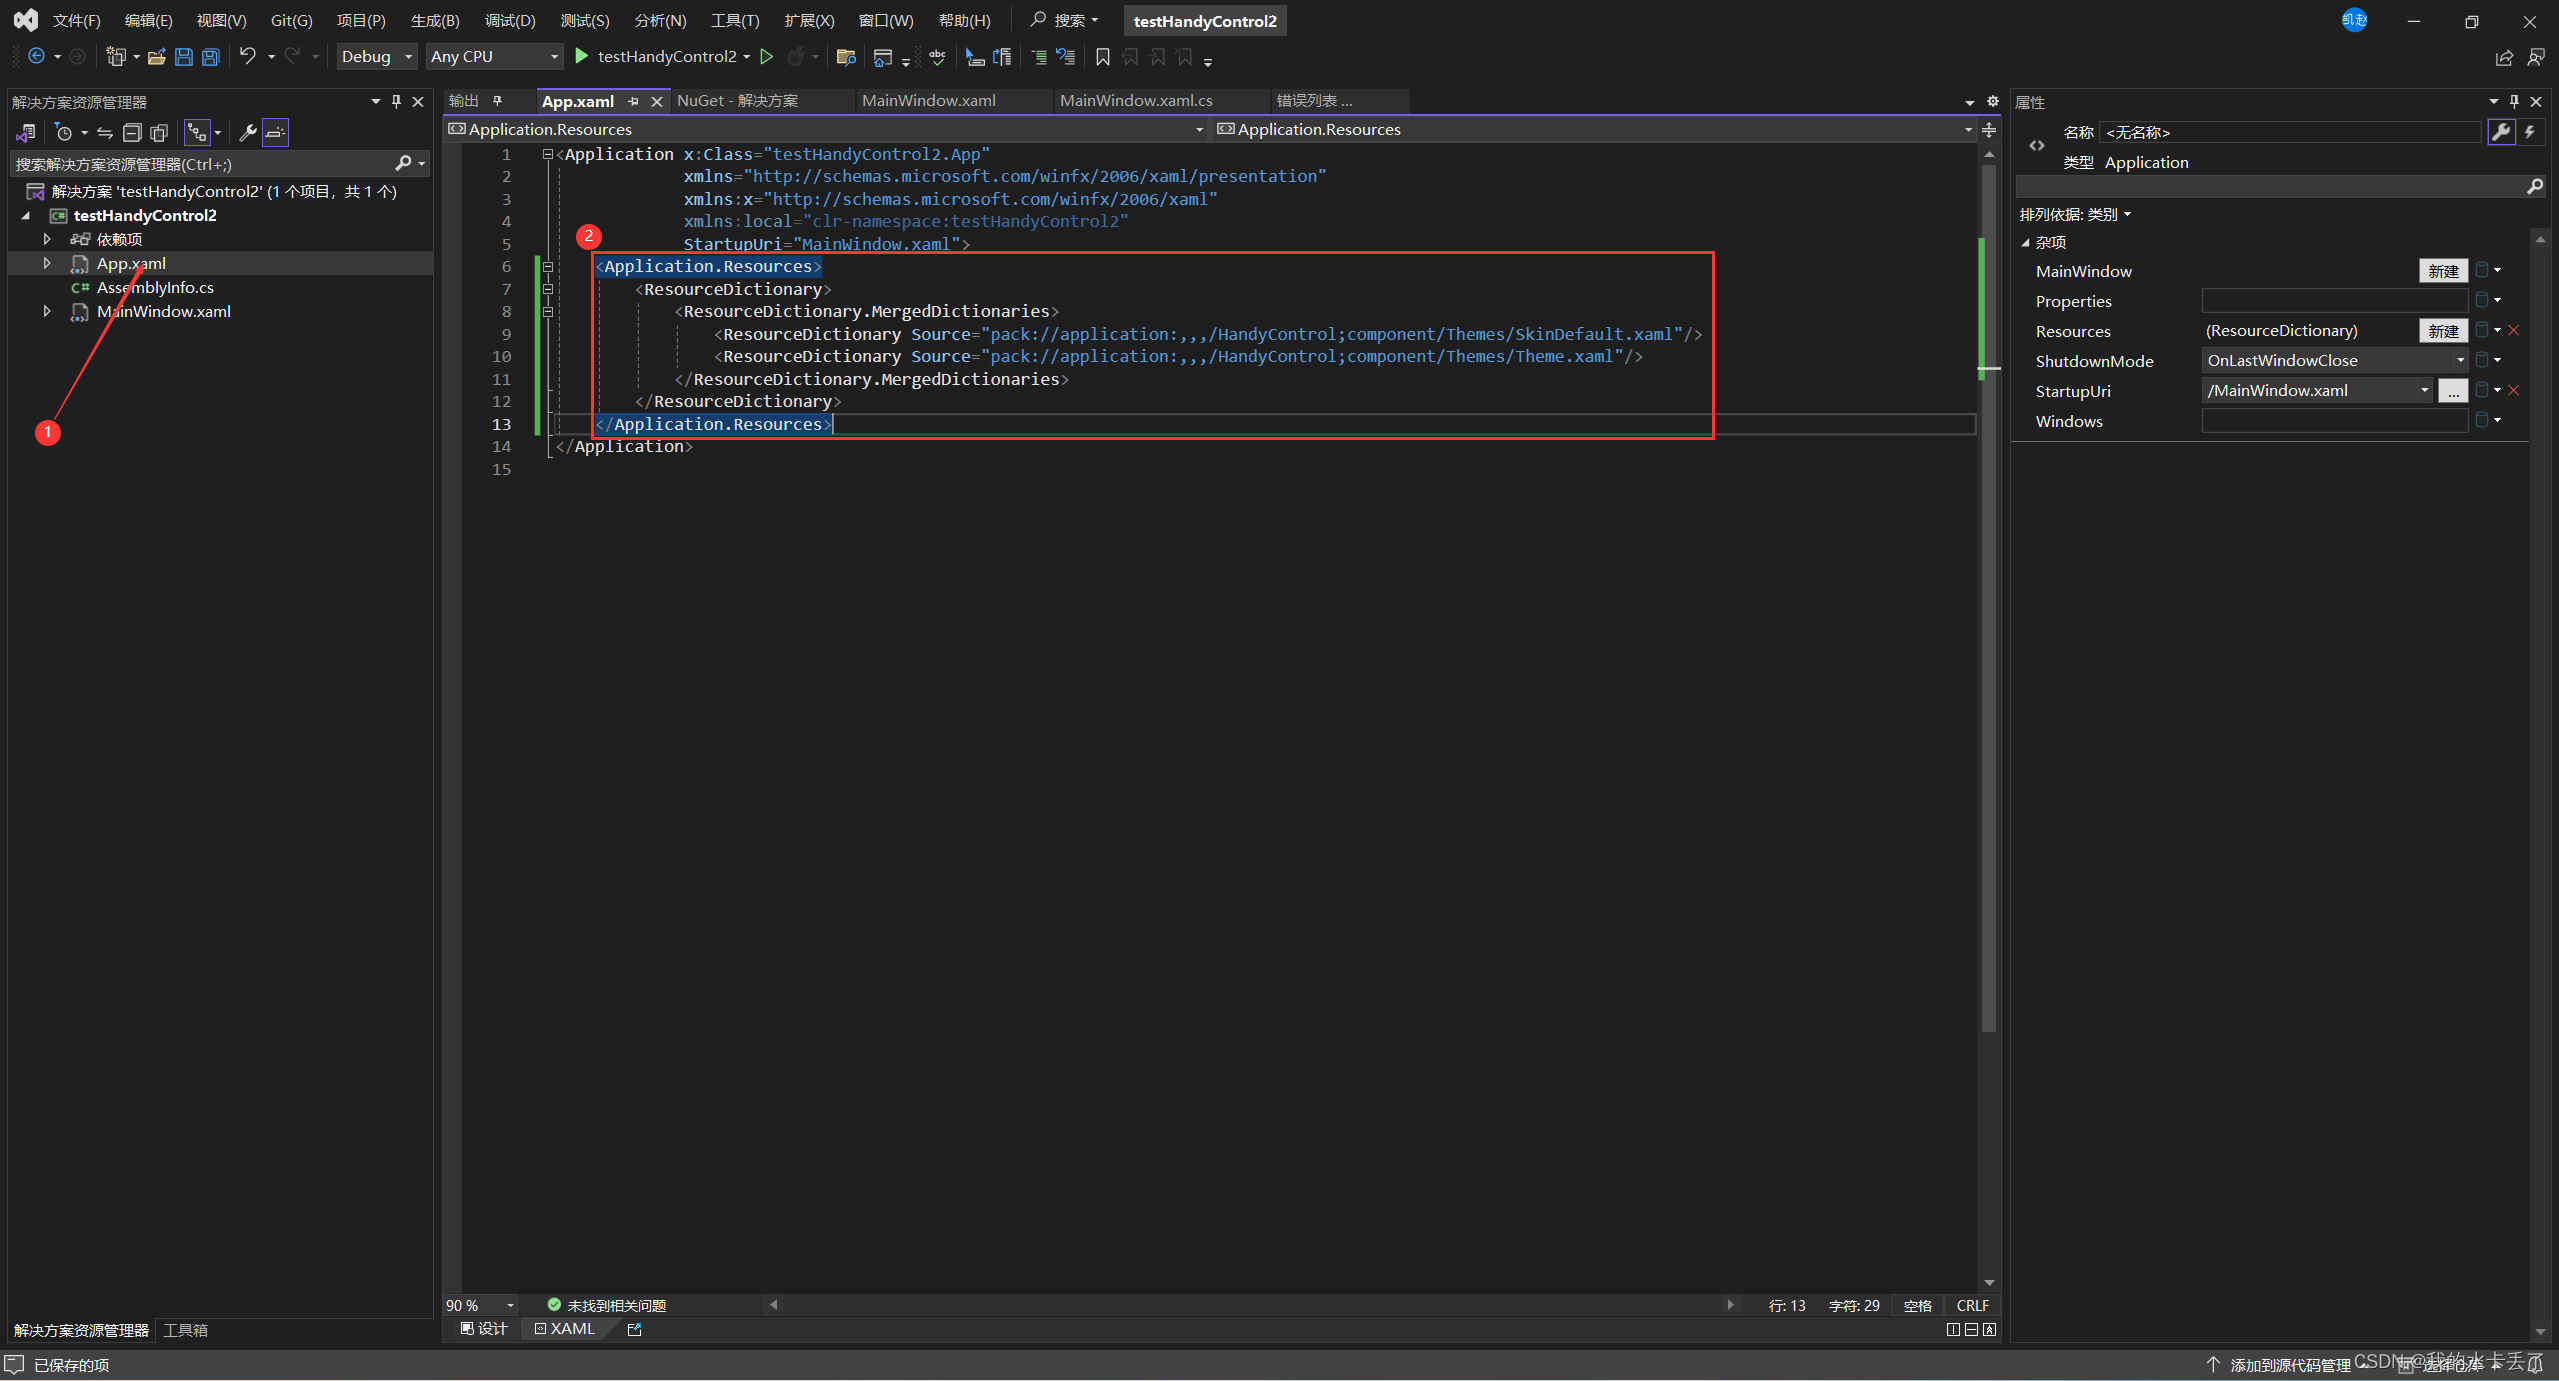Open the Debug configuration dropdown
Screen dimensions: 2559x1381
point(376,57)
